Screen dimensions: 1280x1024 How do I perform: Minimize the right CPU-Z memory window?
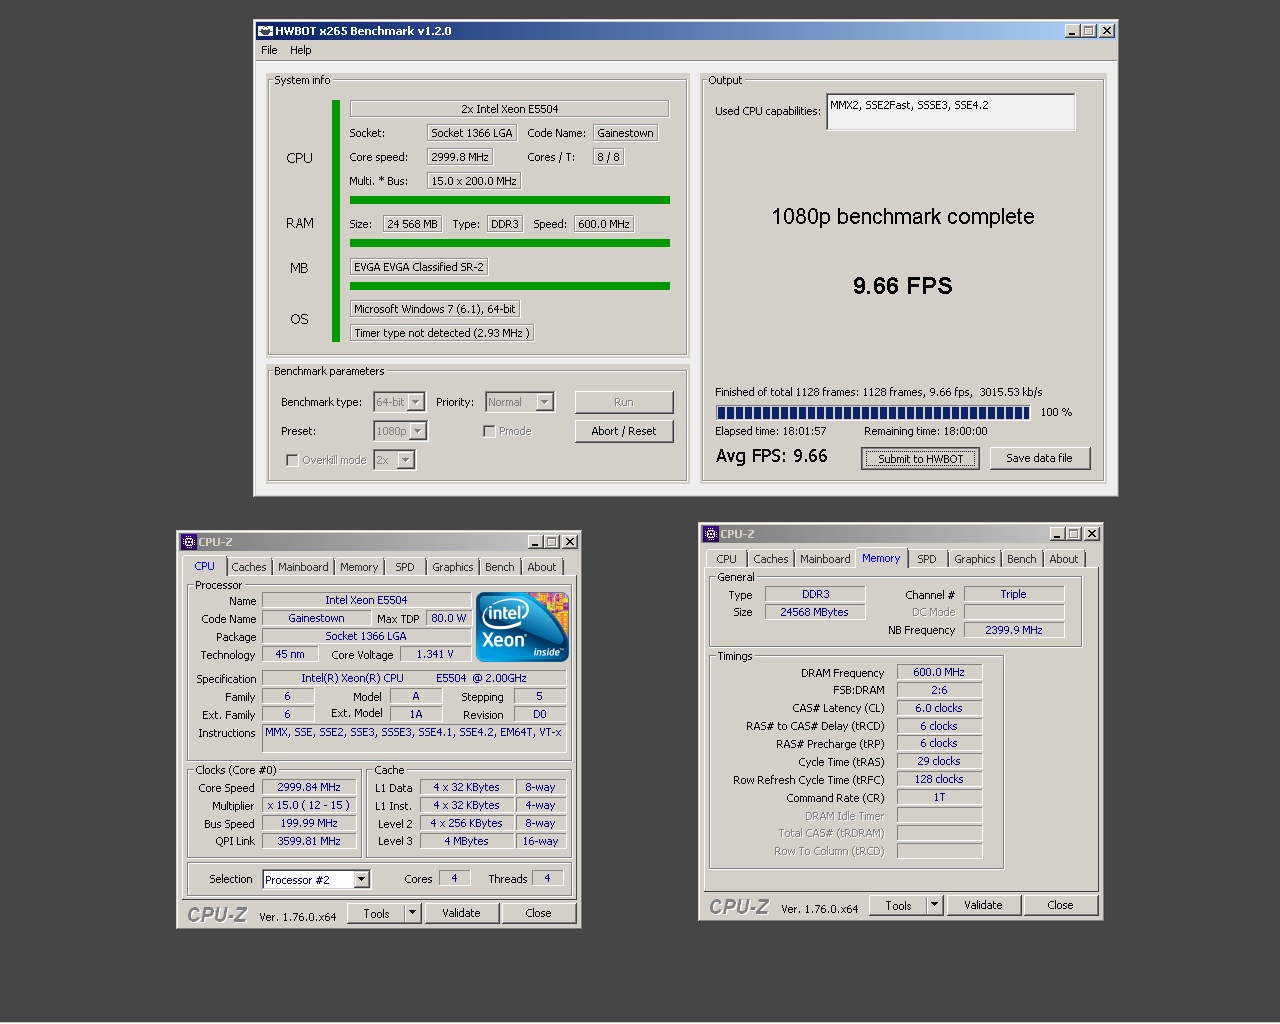click(1057, 534)
